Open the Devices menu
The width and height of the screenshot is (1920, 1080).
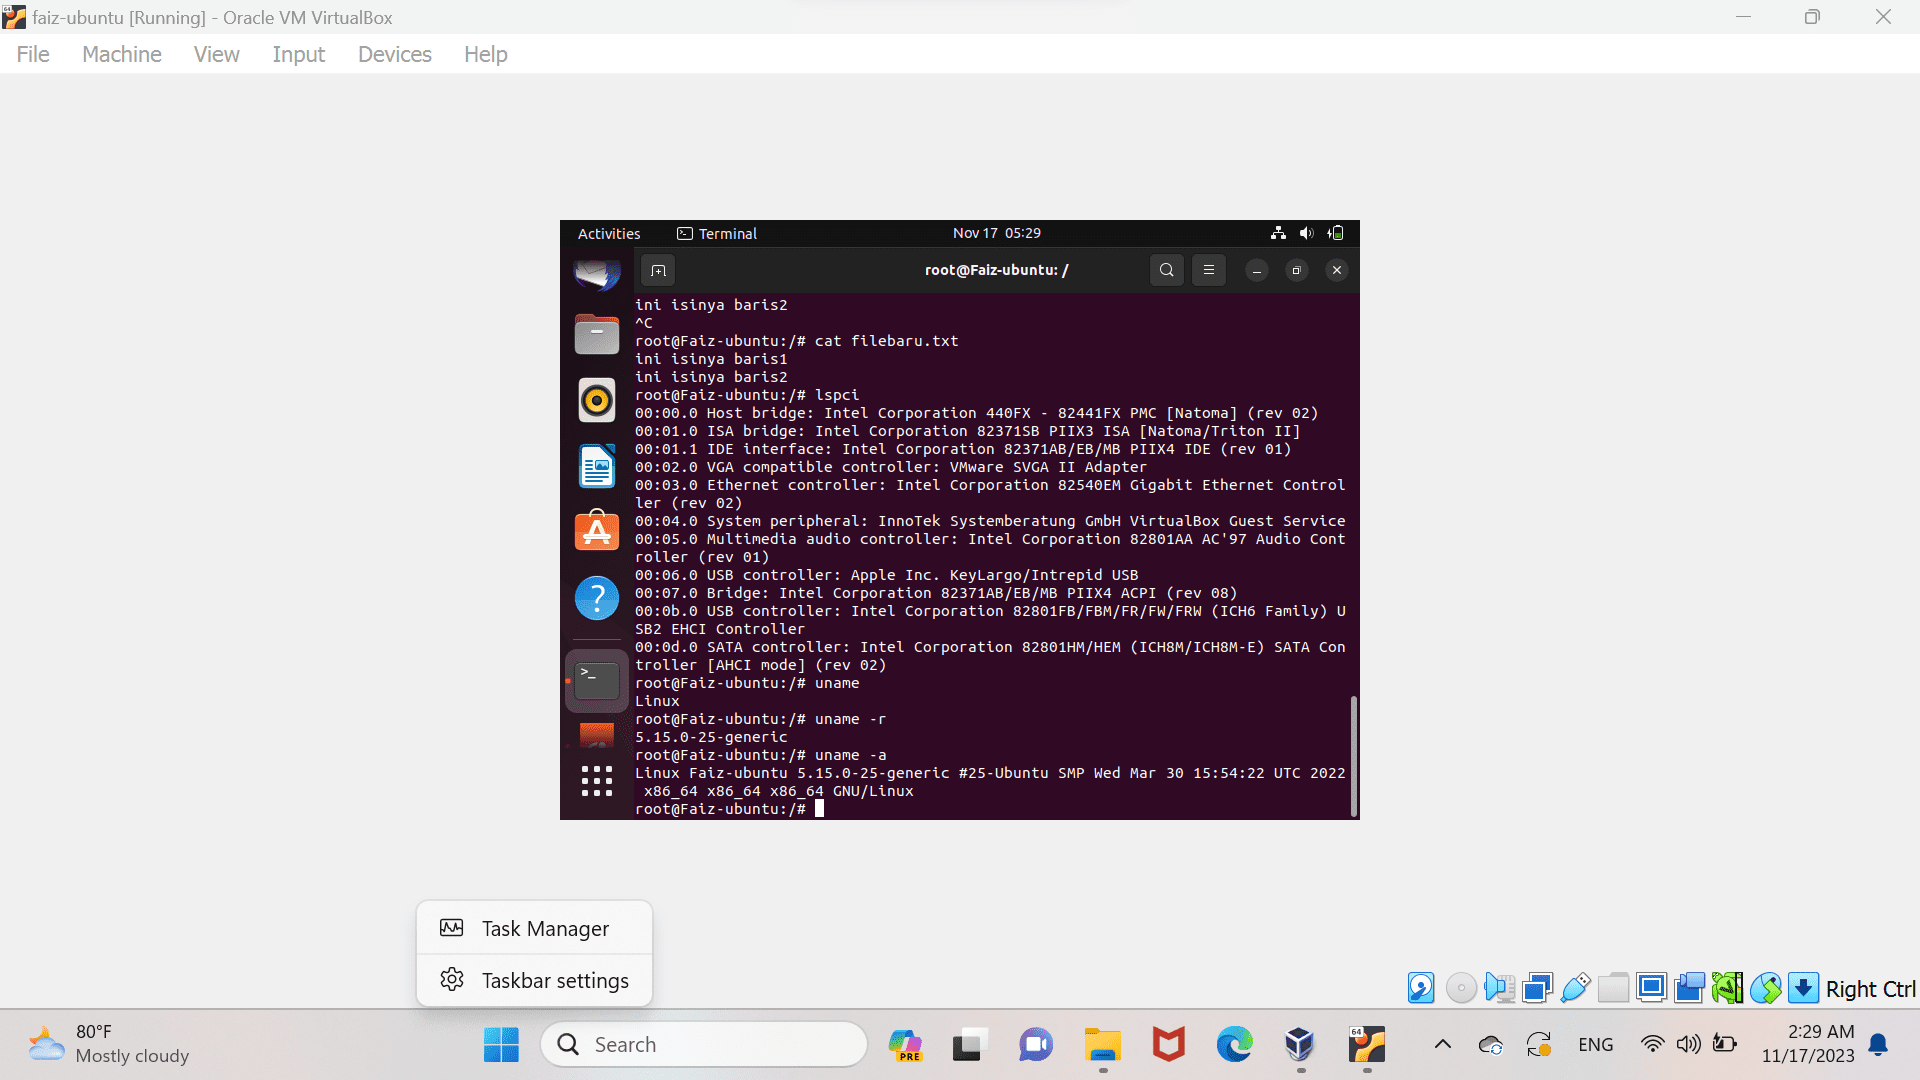pyautogui.click(x=395, y=54)
